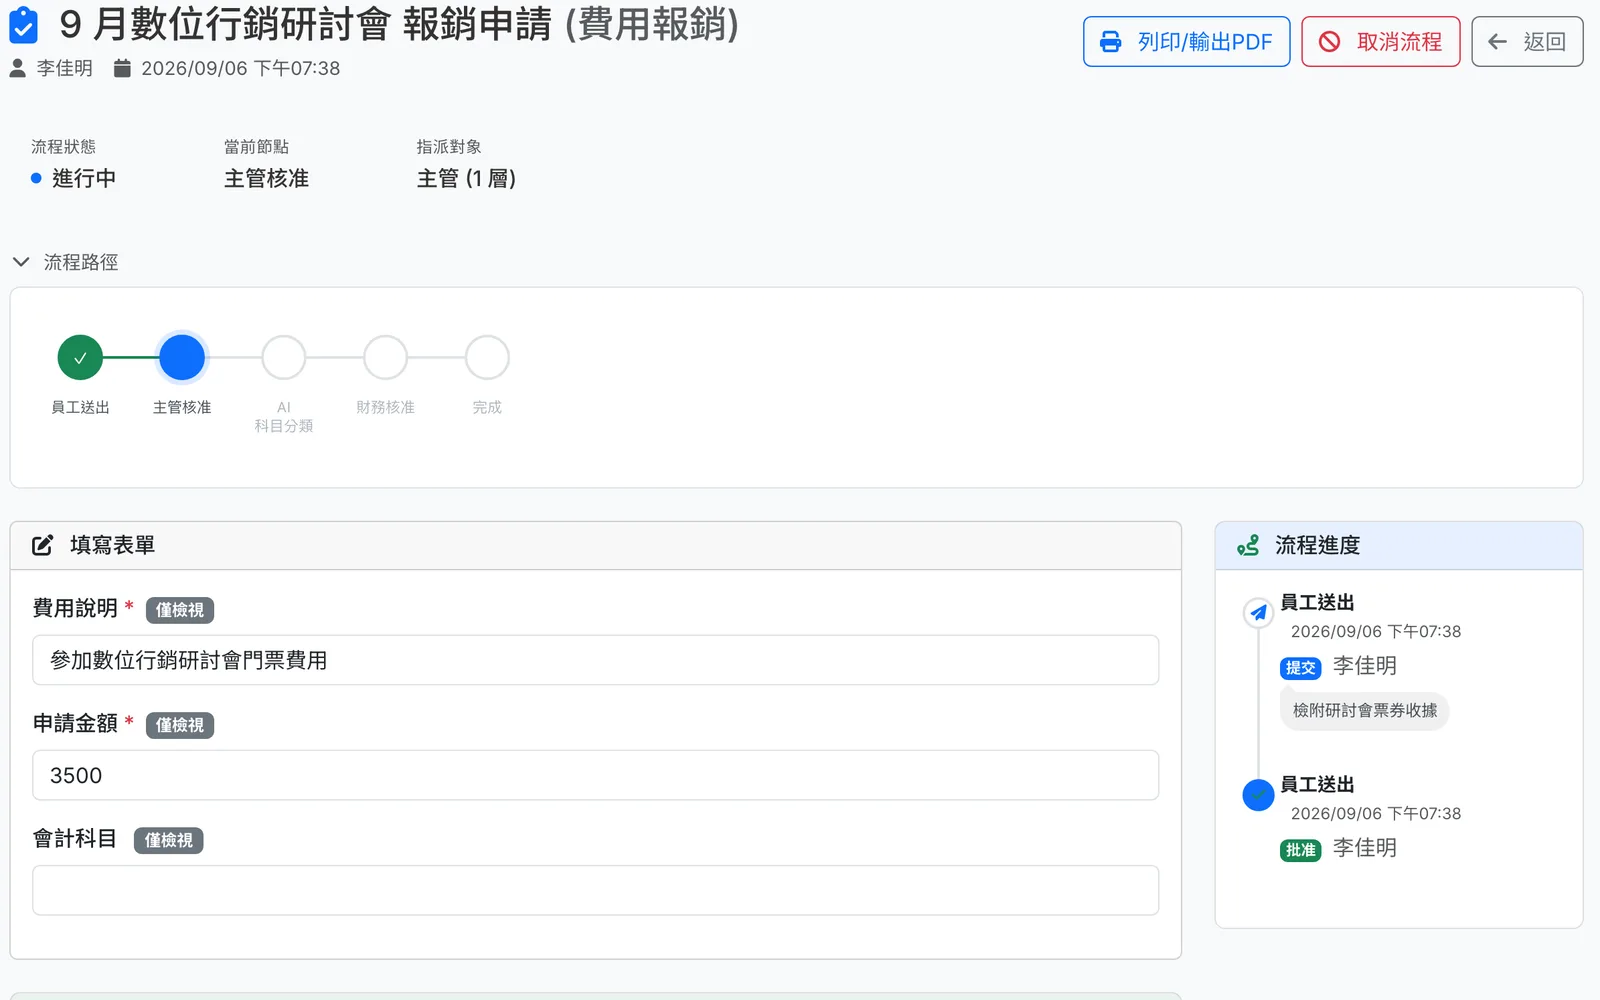This screenshot has height=1000, width=1600.
Task: Click the 主管 (1 層) assignee text
Action: 466,178
